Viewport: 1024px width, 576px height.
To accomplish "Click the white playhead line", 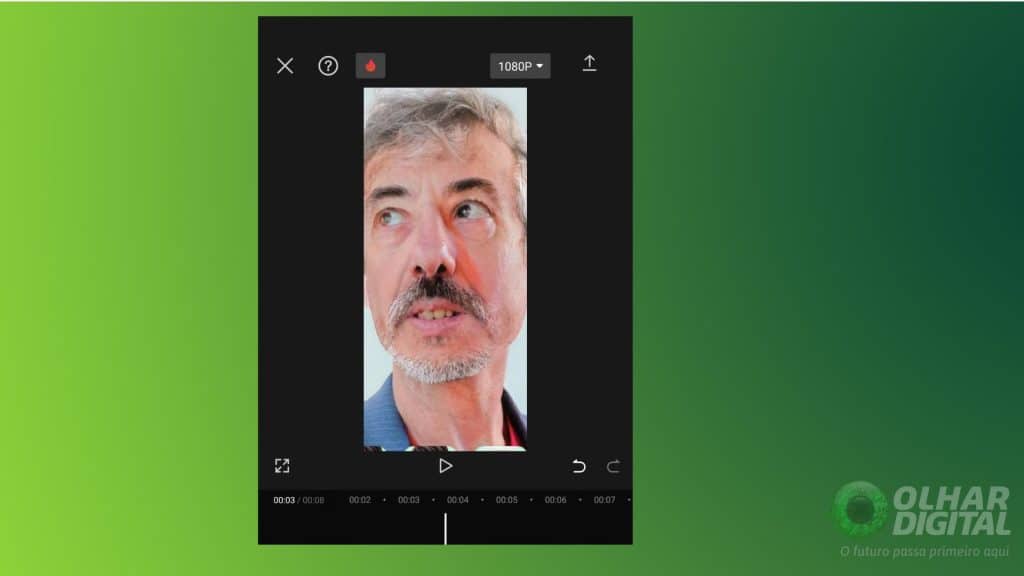I will point(445,528).
